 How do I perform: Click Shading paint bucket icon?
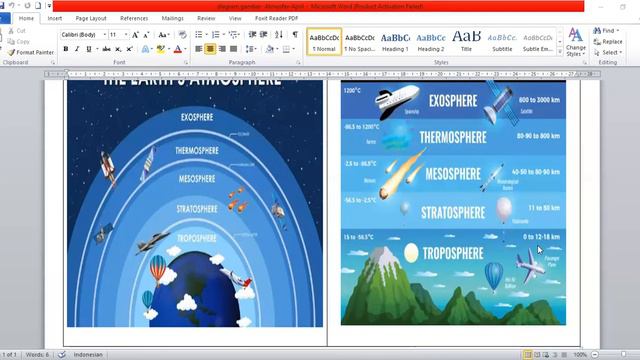[269, 49]
